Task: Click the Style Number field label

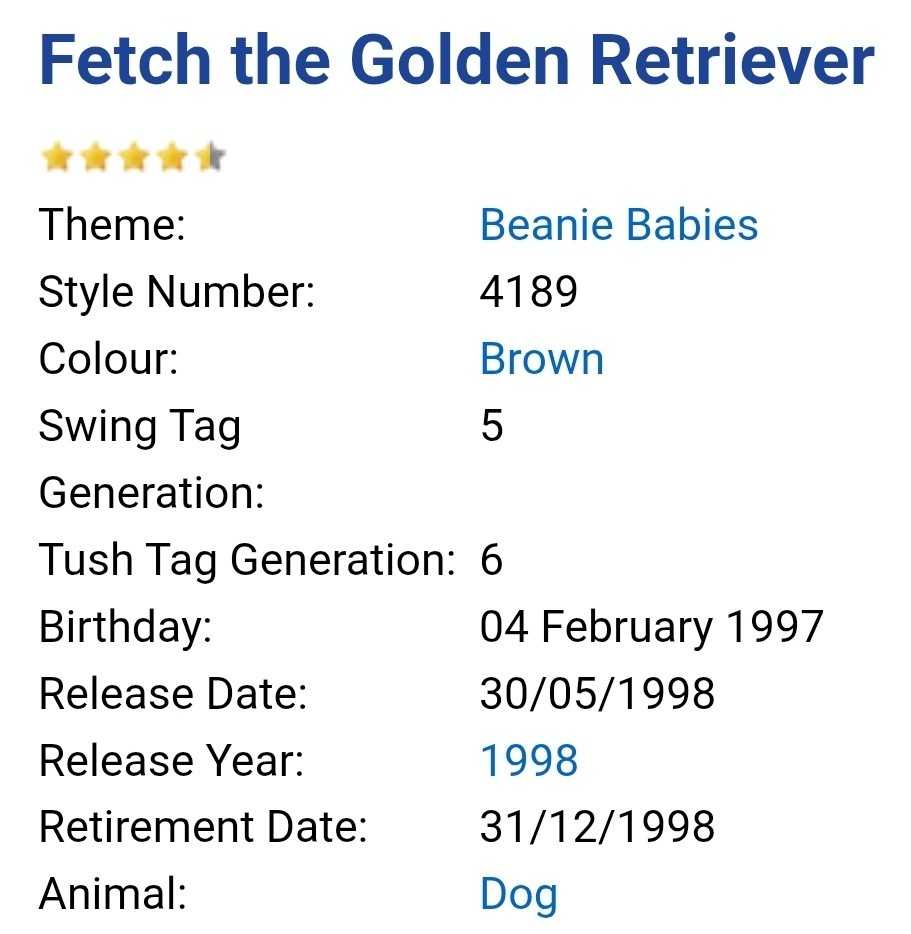Action: point(177,292)
